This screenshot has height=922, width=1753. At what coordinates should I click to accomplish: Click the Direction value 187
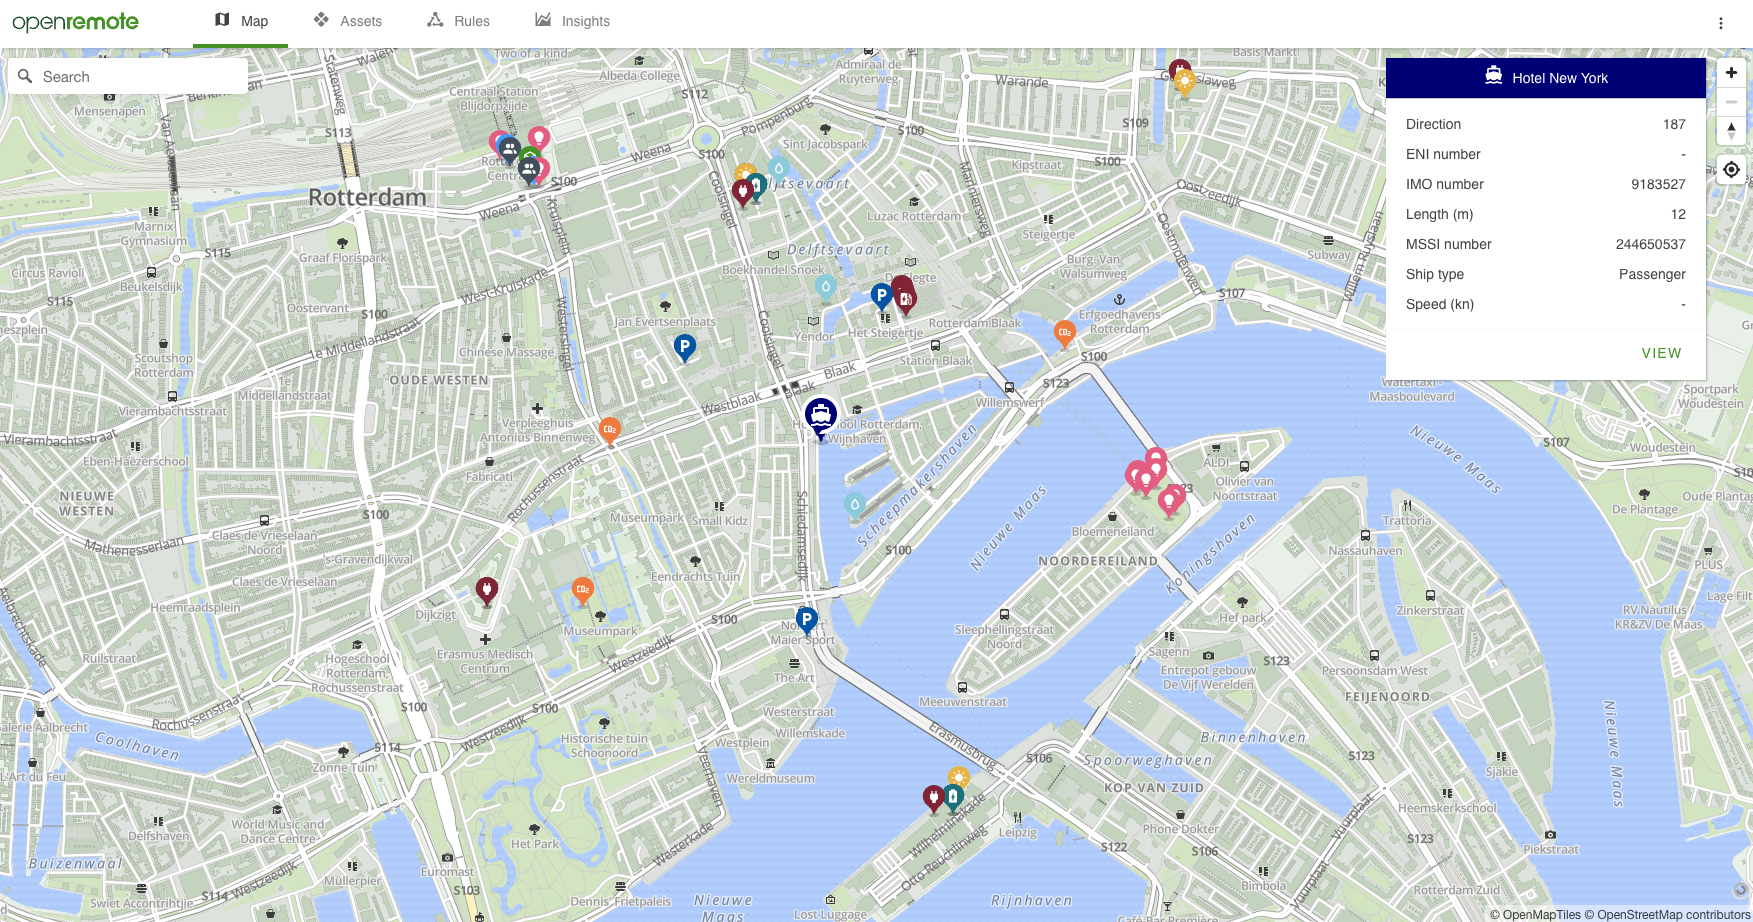[1674, 124]
